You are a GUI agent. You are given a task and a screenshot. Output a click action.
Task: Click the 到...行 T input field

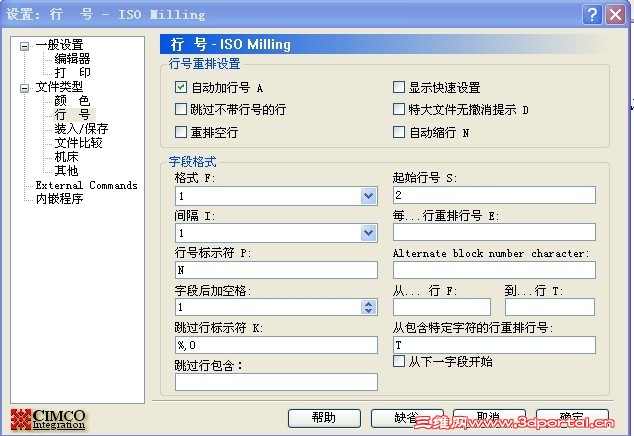pos(550,307)
